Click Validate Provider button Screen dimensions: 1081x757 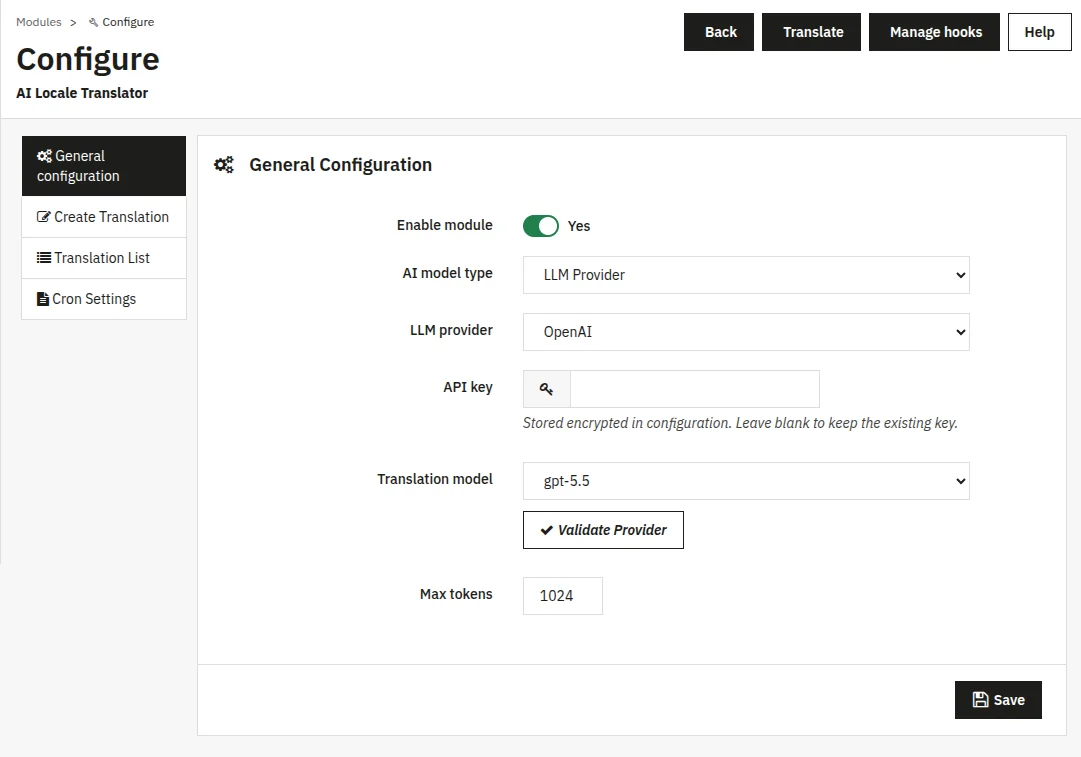coord(603,529)
